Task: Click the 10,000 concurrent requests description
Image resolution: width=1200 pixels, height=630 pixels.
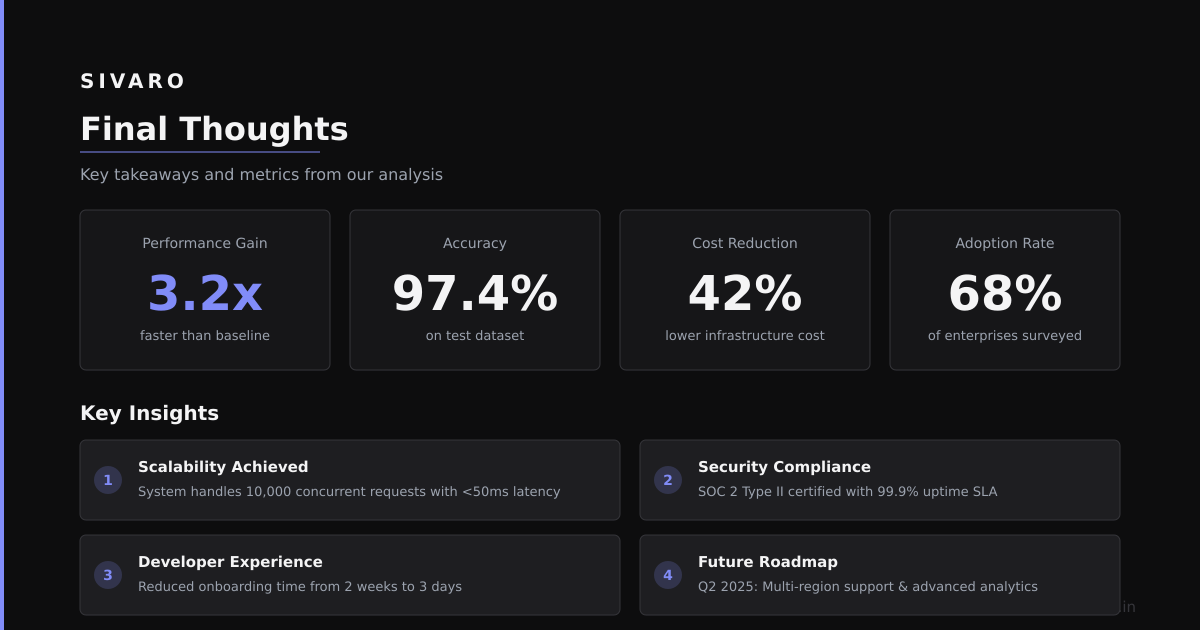Action: pos(349,492)
